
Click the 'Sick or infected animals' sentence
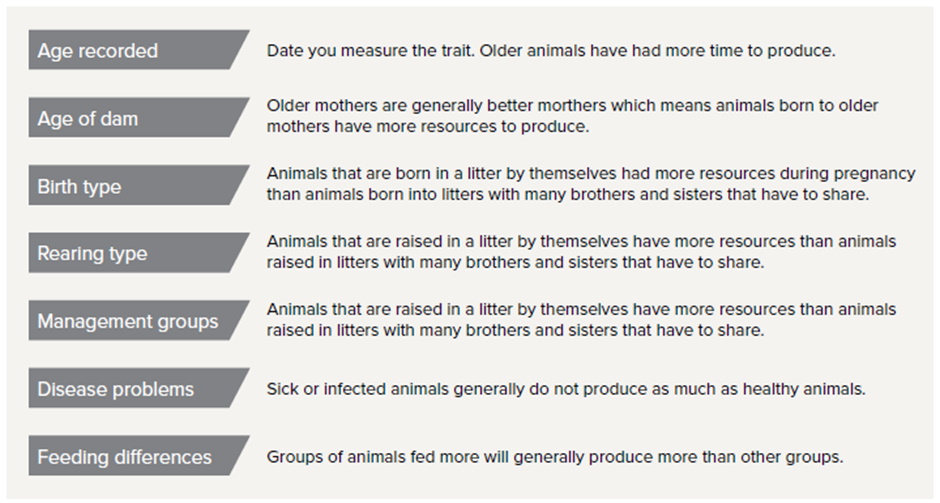click(x=565, y=388)
